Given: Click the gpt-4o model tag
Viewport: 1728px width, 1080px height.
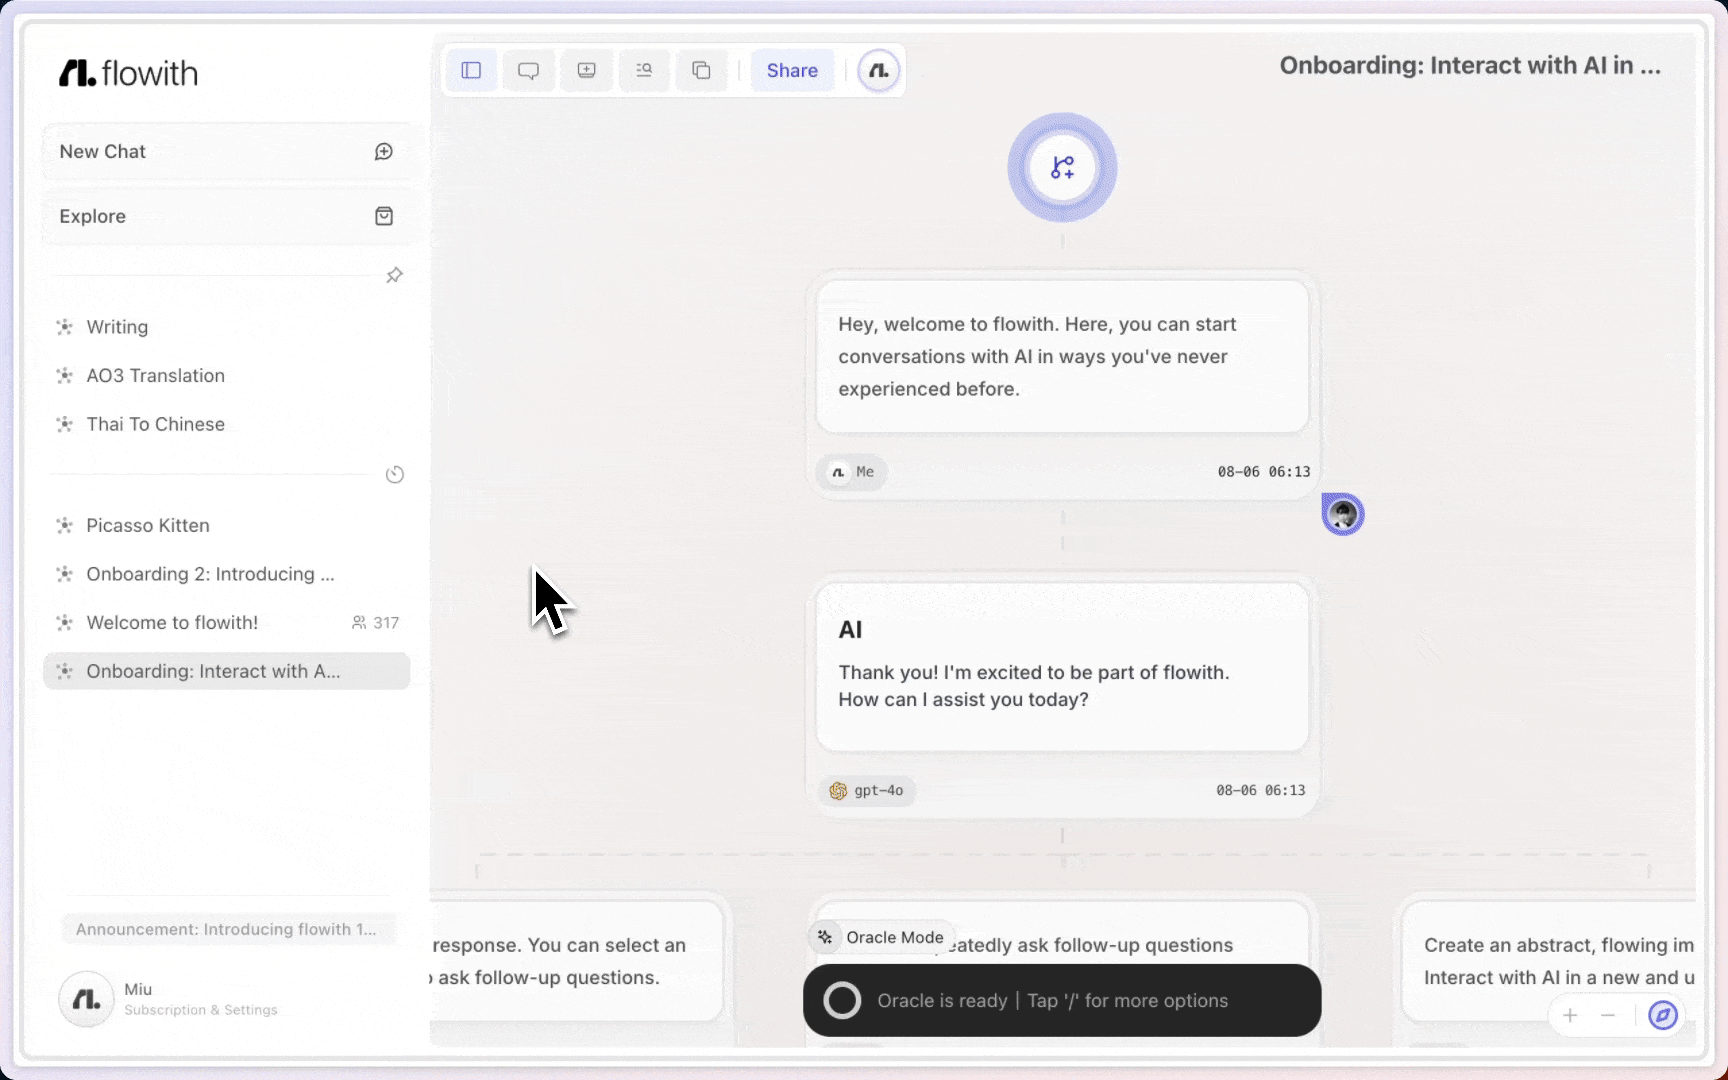Looking at the screenshot, I should point(866,791).
